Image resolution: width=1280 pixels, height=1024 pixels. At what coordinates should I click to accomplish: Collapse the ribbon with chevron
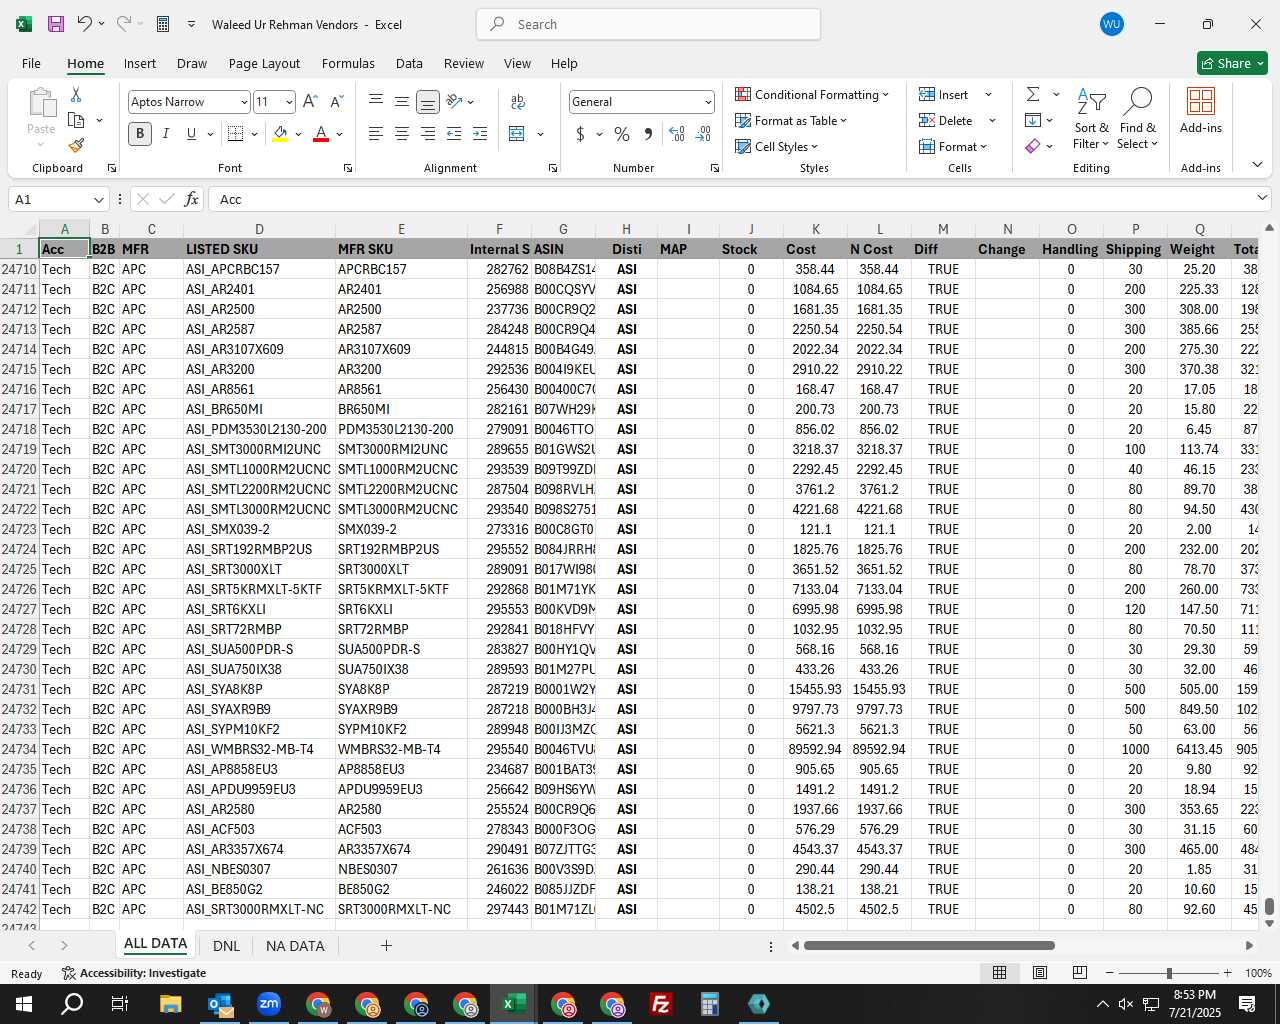coord(1257,164)
